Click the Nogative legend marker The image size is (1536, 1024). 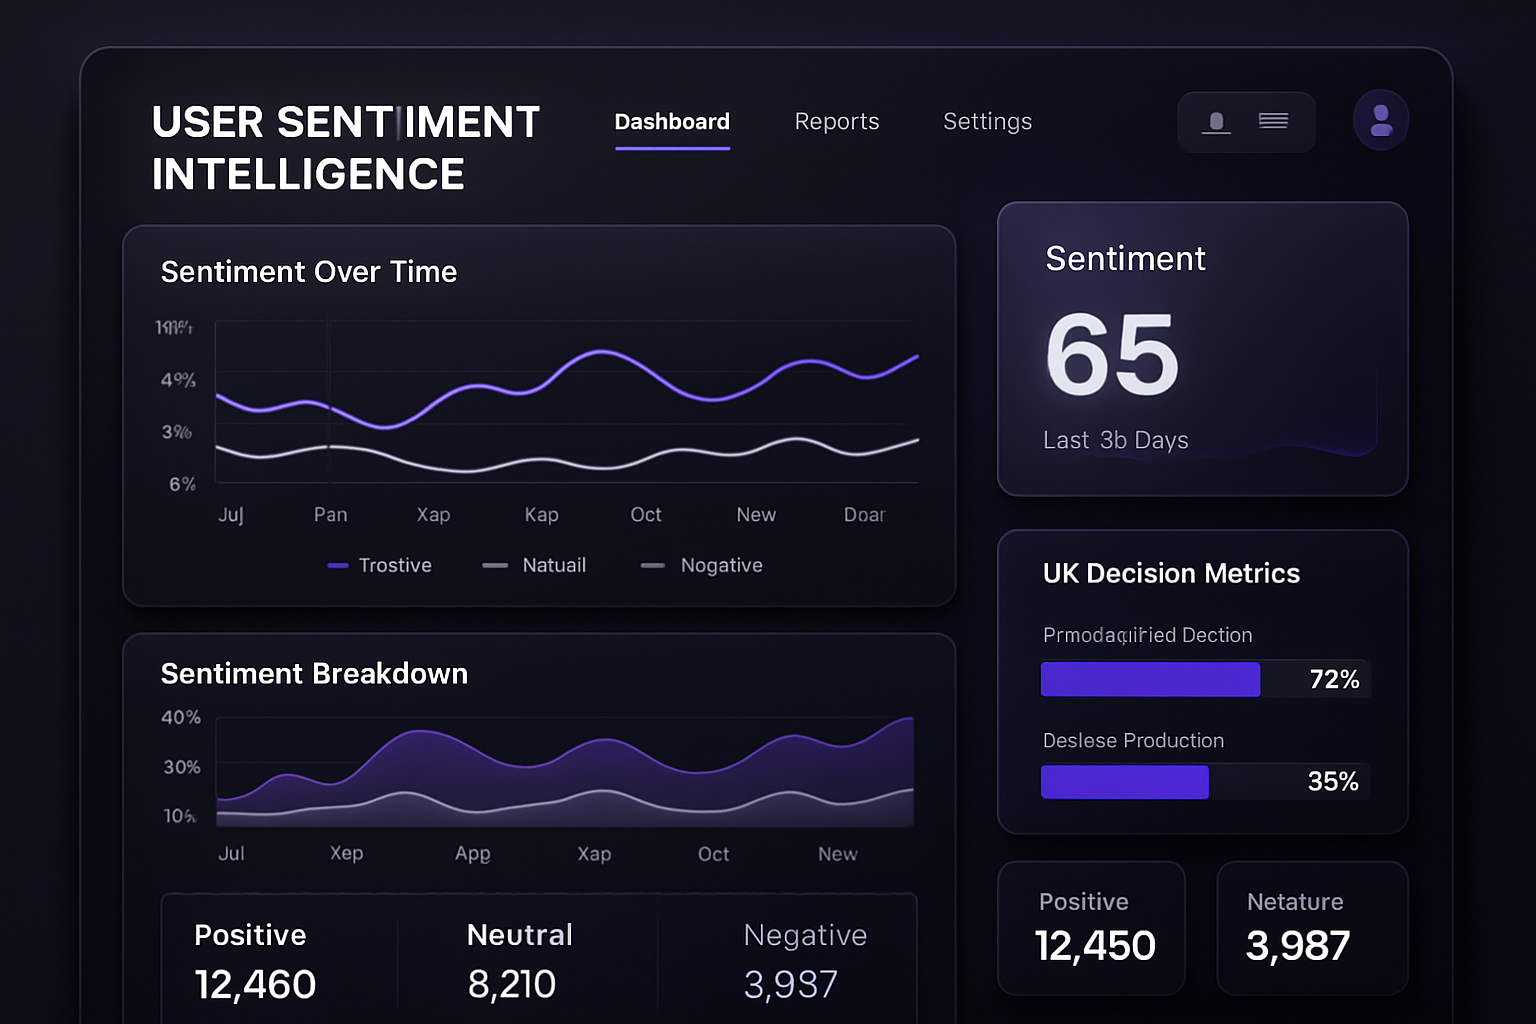(x=652, y=565)
